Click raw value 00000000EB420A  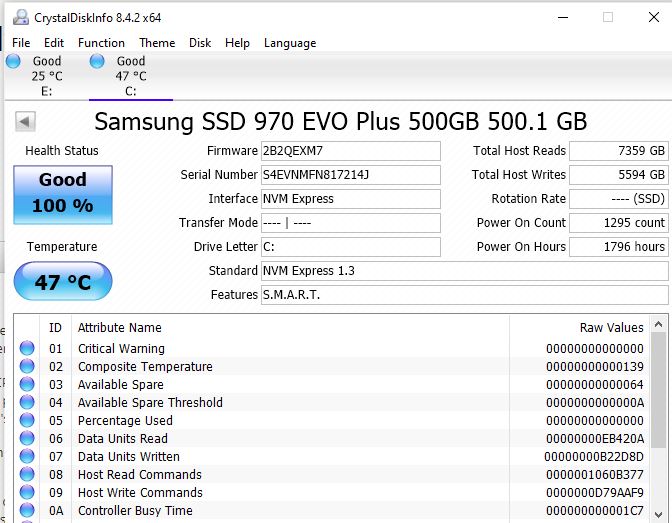tap(595, 439)
